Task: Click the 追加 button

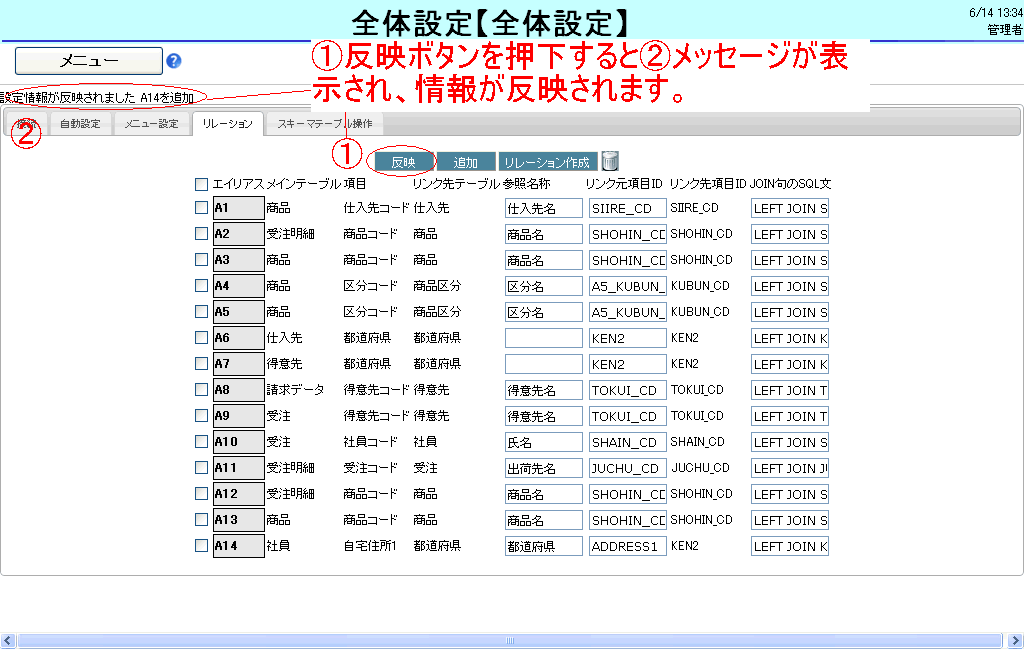Action: pos(466,162)
